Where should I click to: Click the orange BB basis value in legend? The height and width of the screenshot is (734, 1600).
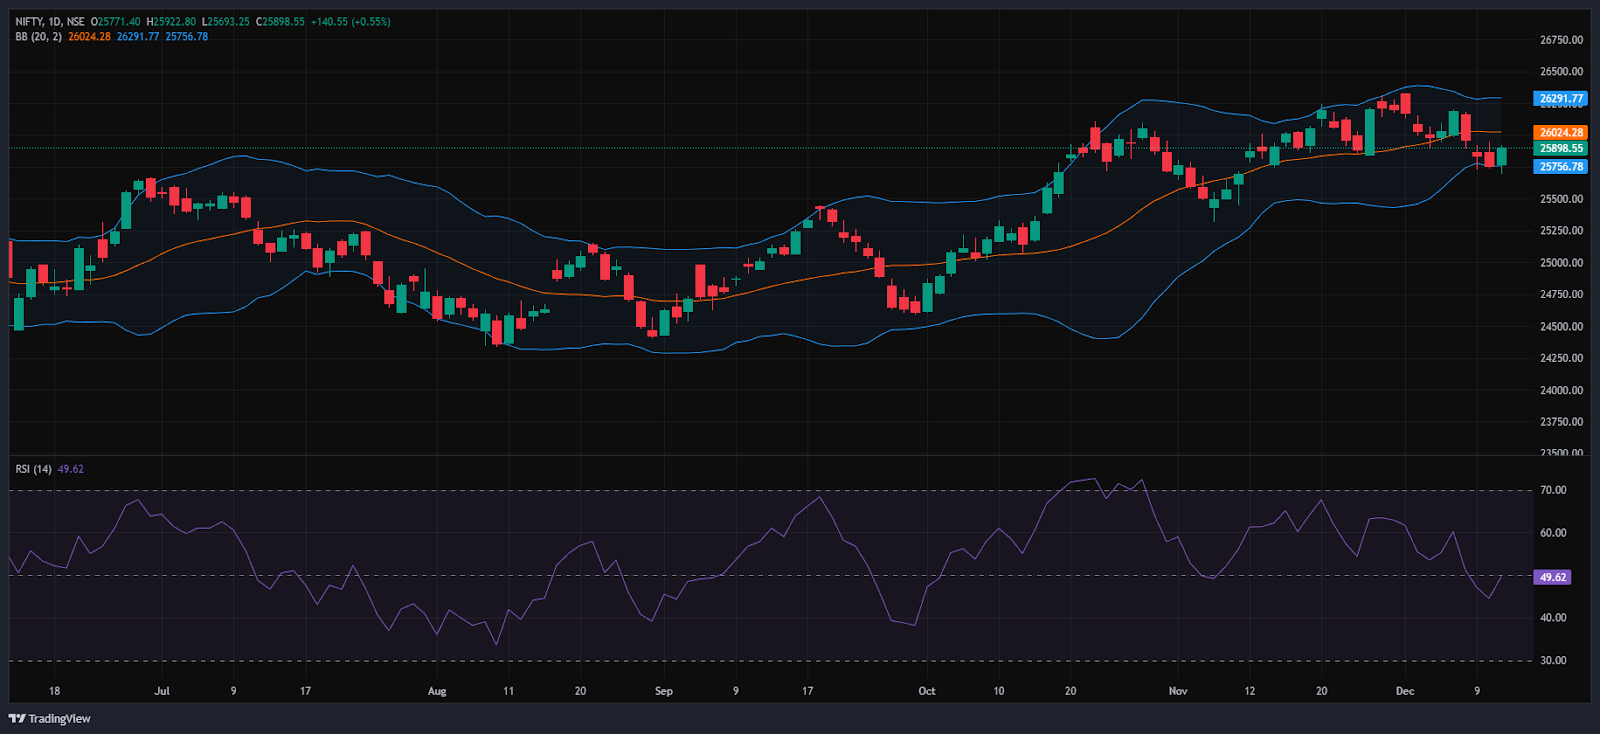(x=89, y=37)
